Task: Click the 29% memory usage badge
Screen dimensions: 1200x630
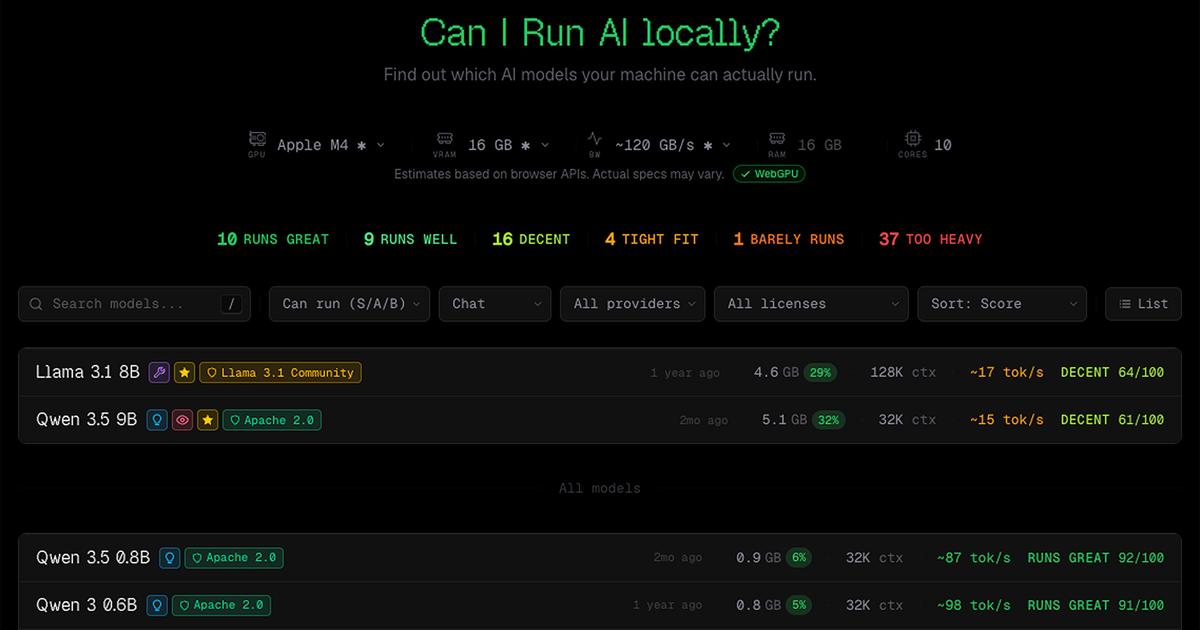Action: click(821, 372)
